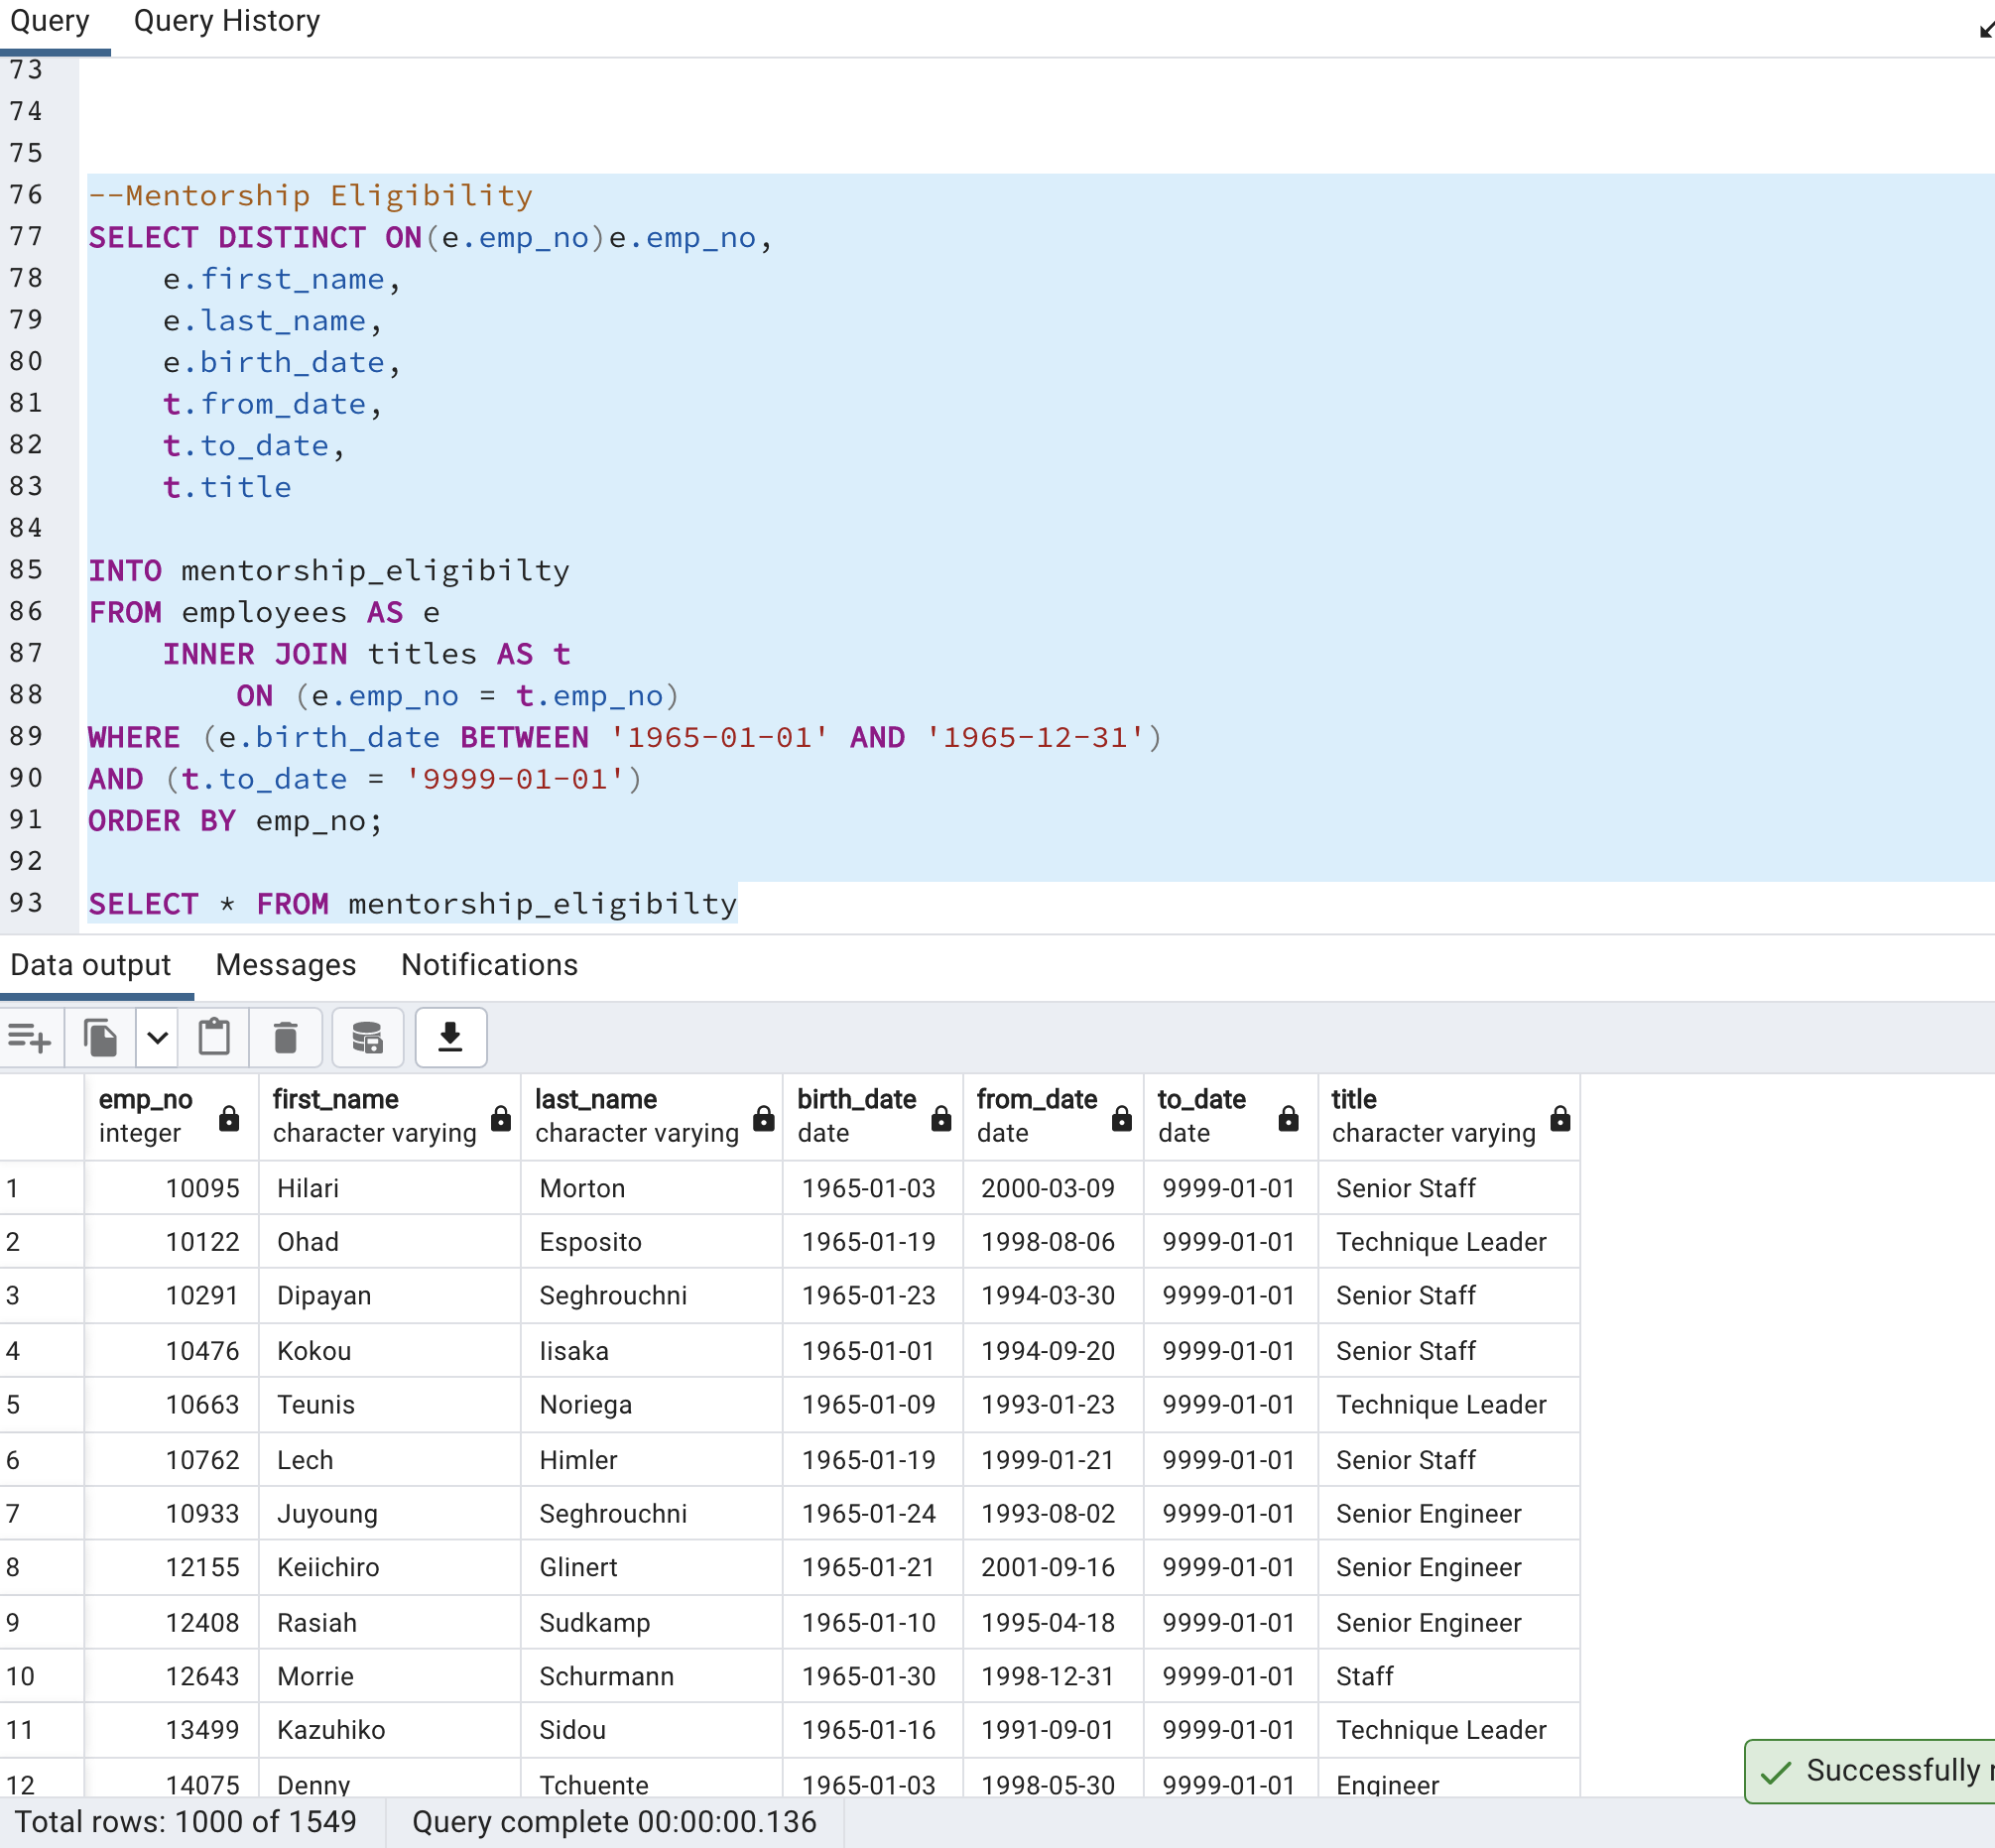The width and height of the screenshot is (1995, 1848).
Task: Copy selected rows using the copy icon
Action: 100,1037
